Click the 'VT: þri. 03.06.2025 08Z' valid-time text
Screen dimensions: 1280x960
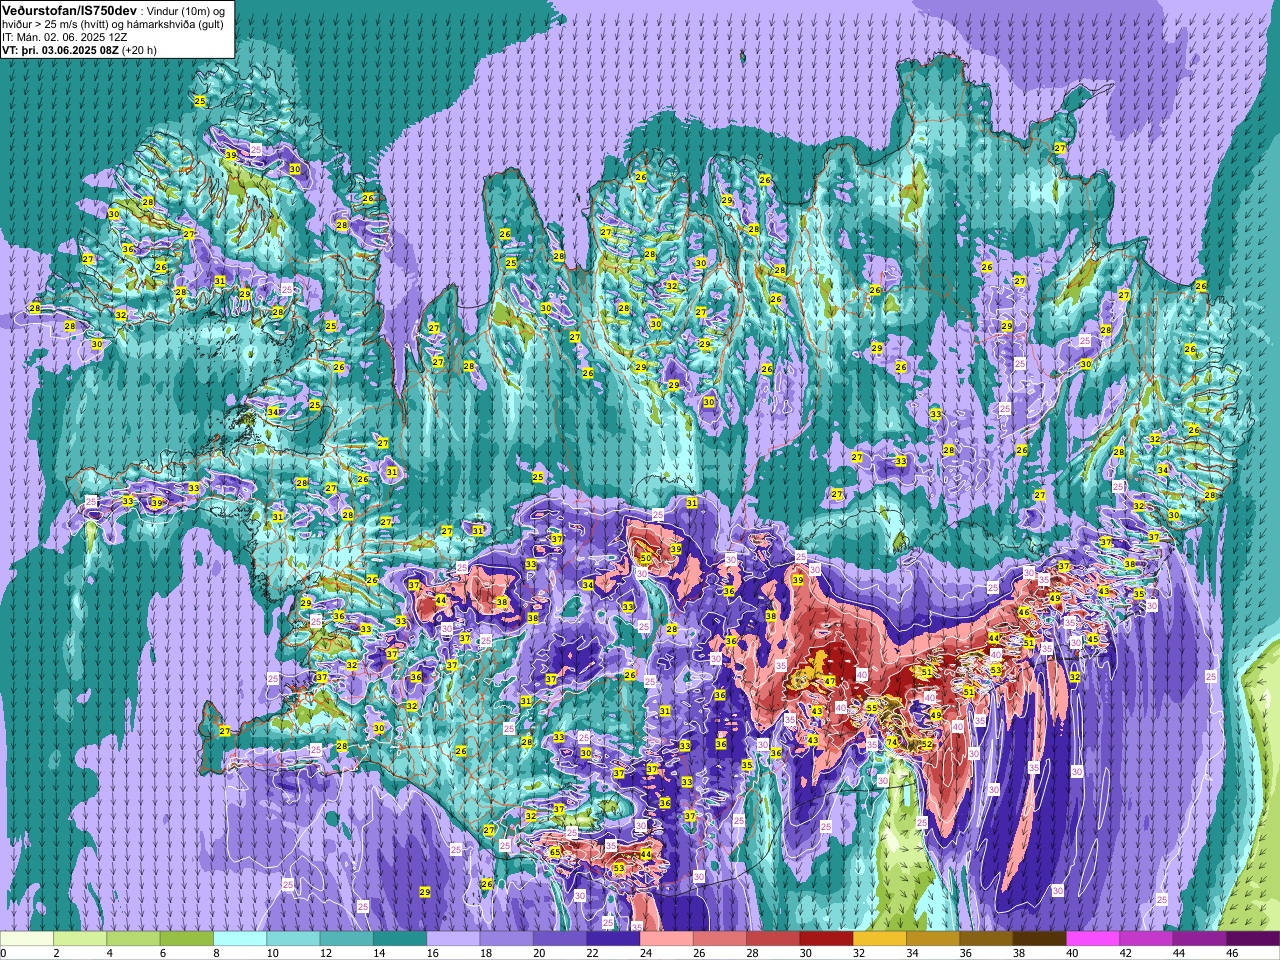click(60, 50)
